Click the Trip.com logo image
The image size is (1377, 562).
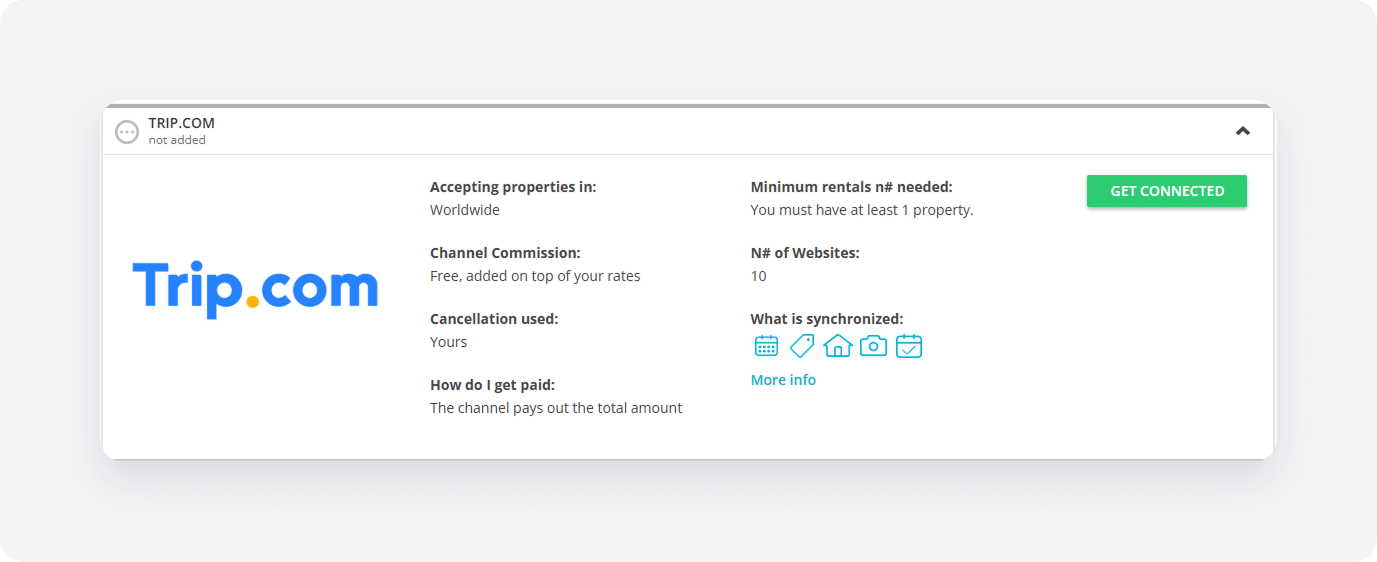click(x=256, y=289)
